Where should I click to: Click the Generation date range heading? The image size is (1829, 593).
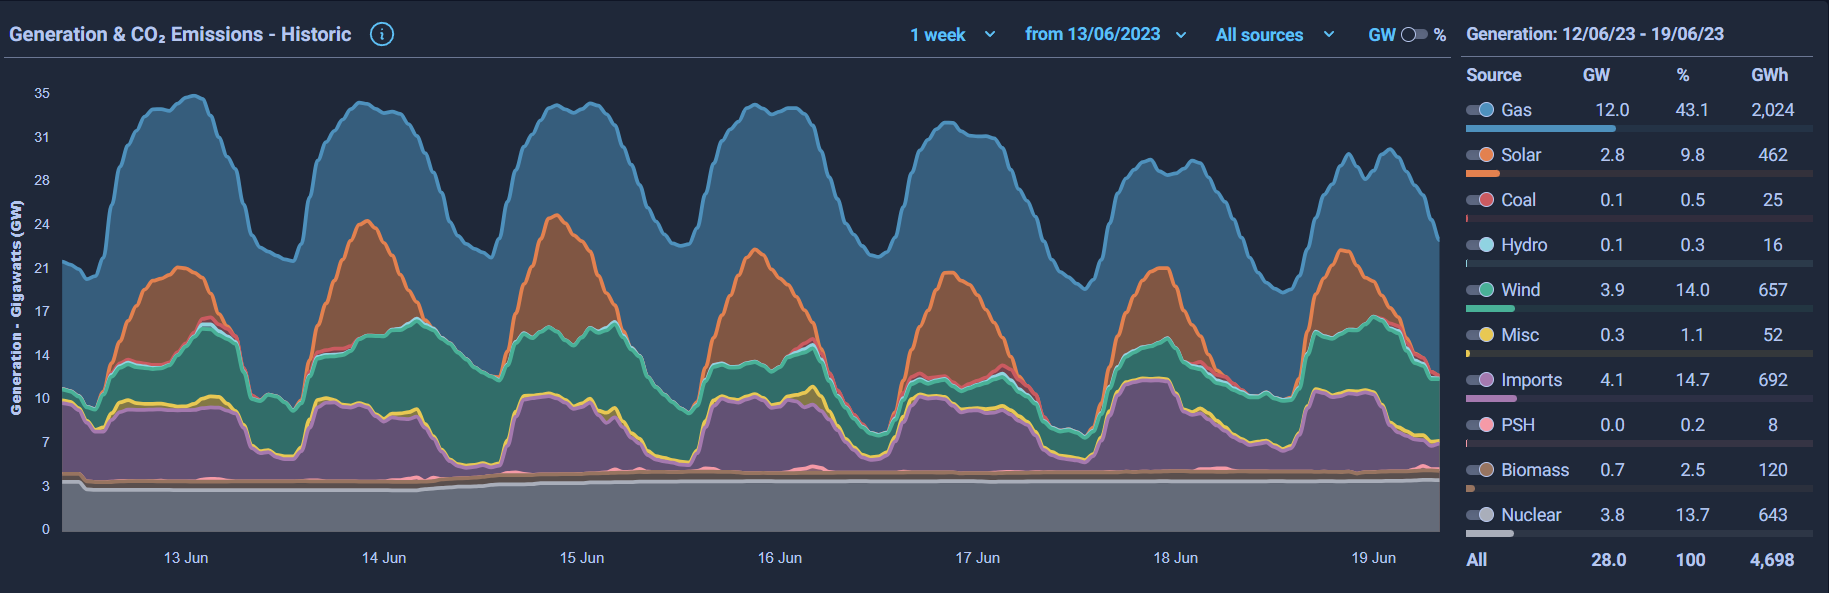[1595, 34]
